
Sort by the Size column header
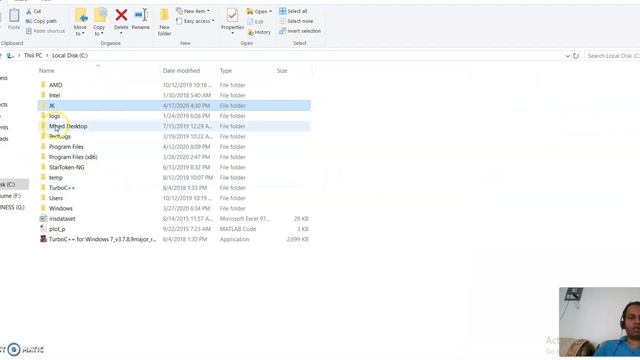click(282, 71)
